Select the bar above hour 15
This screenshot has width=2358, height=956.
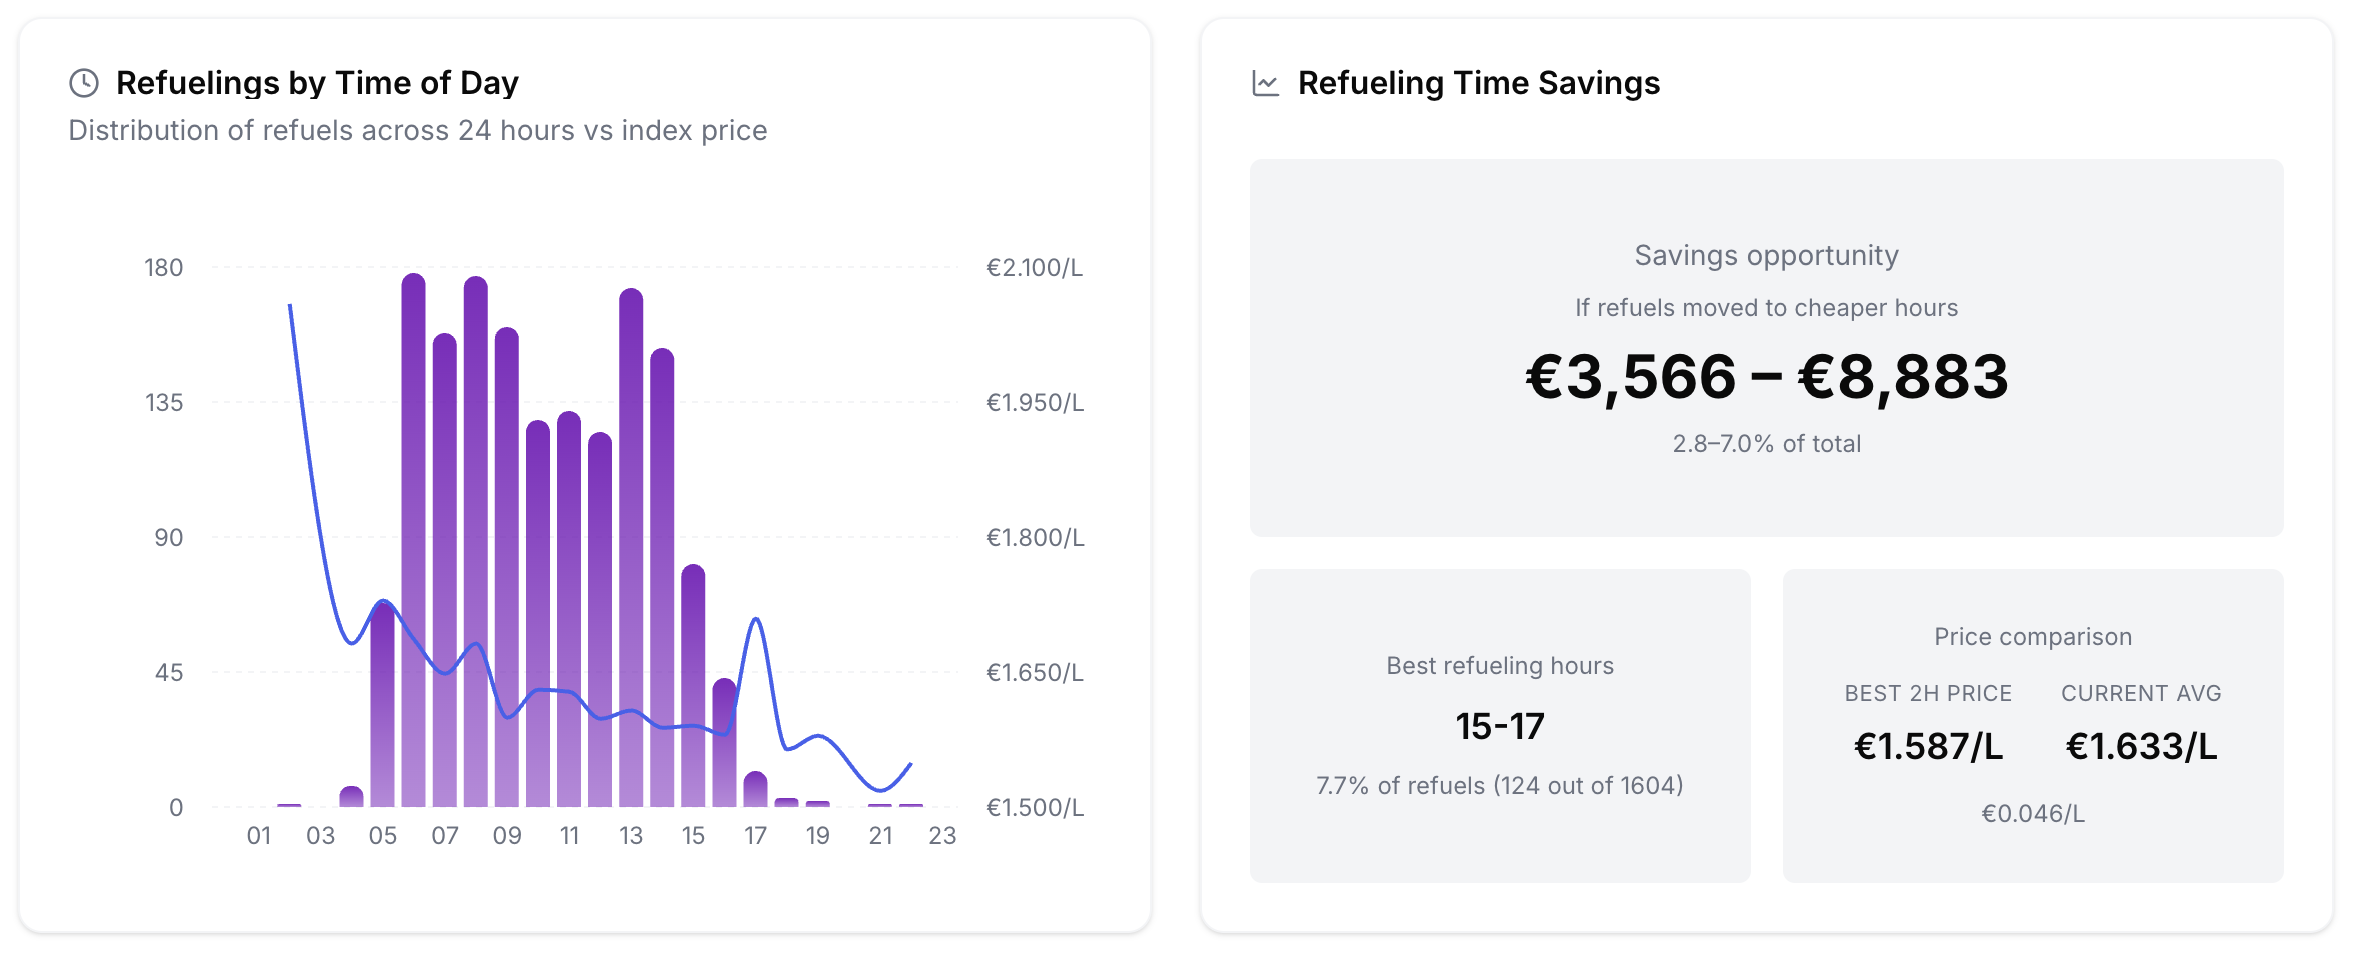pos(693,690)
